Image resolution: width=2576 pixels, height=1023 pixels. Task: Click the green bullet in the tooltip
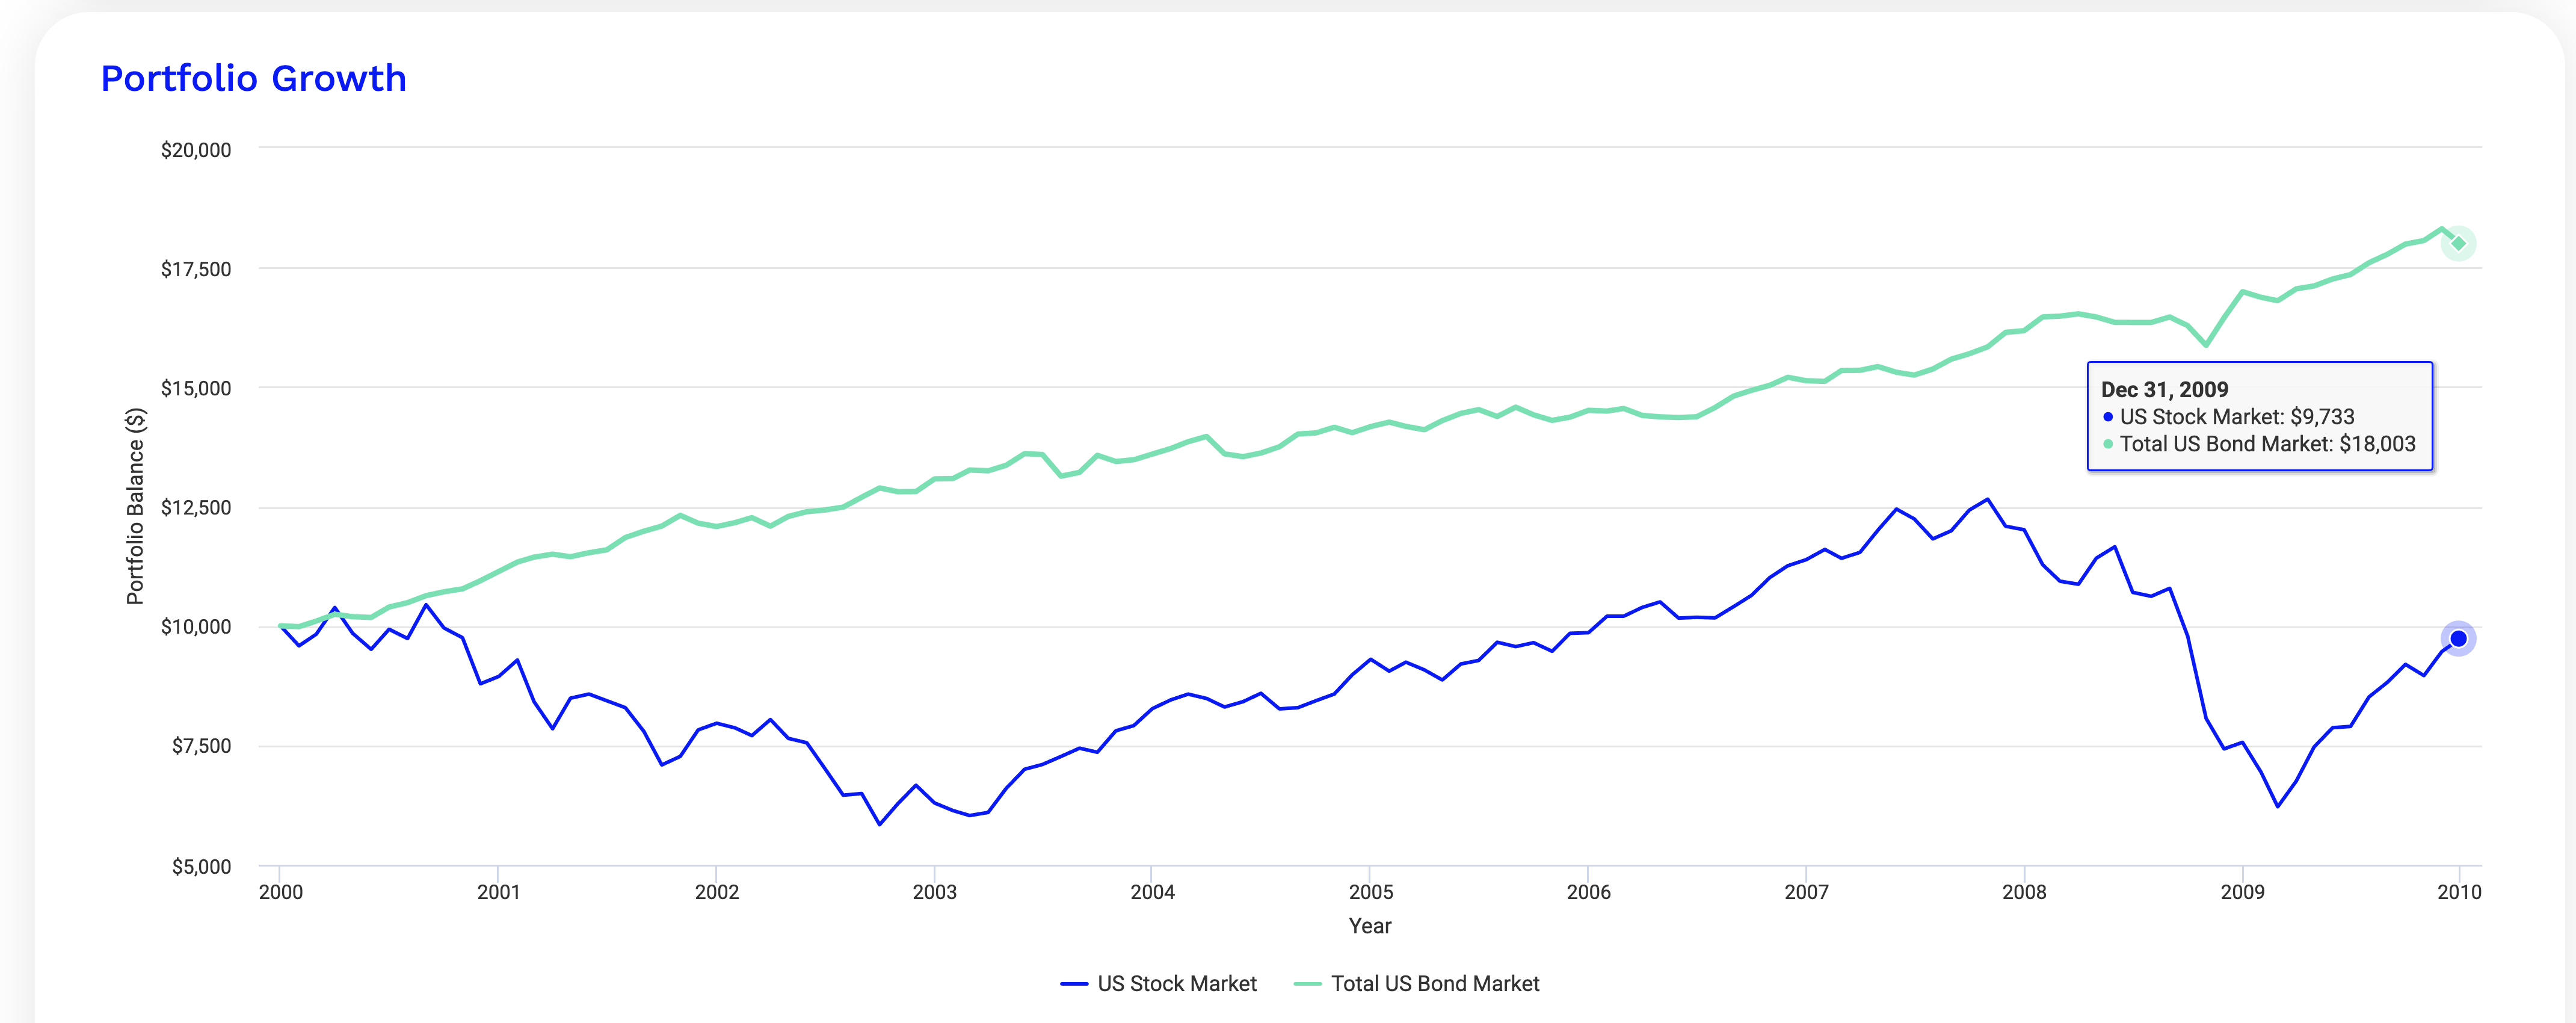pyautogui.click(x=2108, y=444)
